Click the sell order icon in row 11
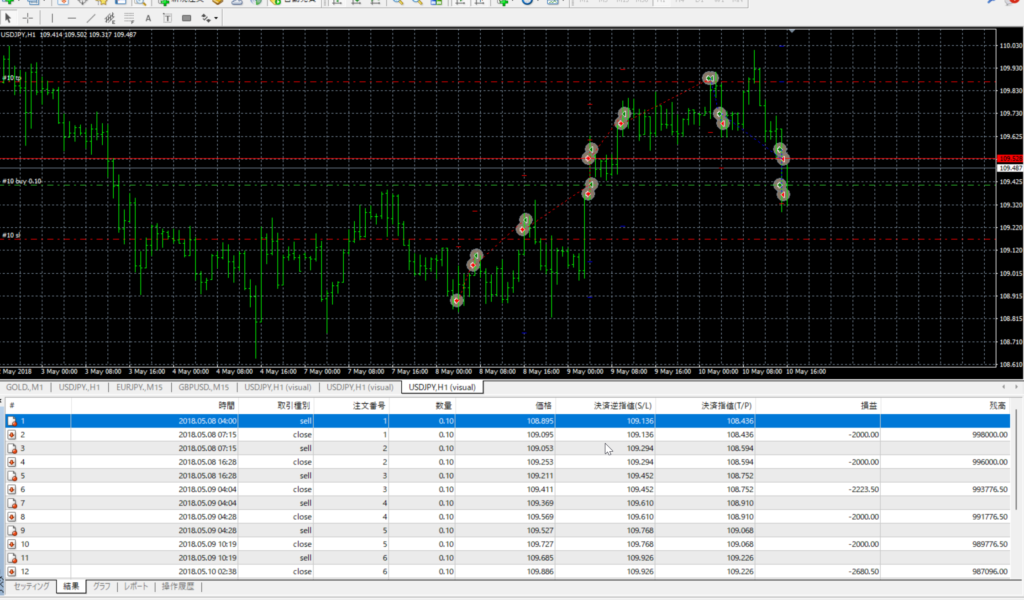The height and width of the screenshot is (600, 1024). [x=12, y=558]
